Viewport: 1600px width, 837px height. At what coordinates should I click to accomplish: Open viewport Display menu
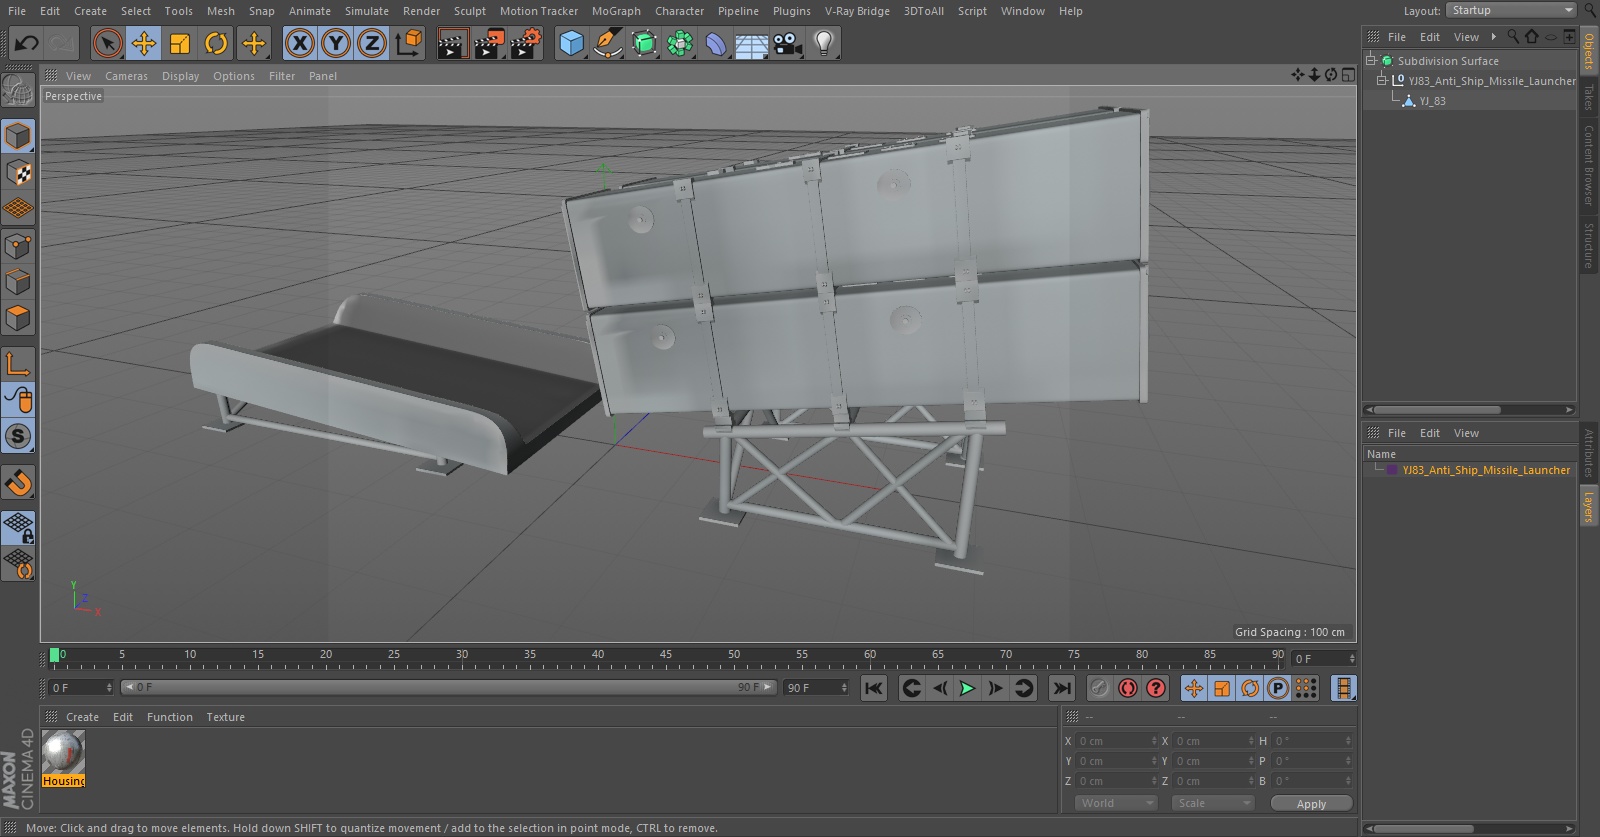click(181, 76)
